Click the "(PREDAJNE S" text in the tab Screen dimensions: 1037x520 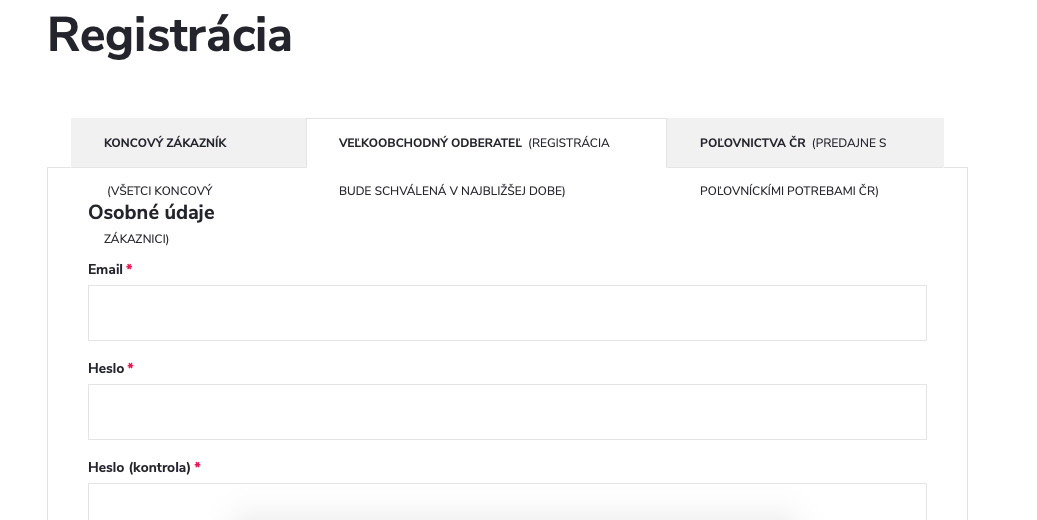pos(849,143)
